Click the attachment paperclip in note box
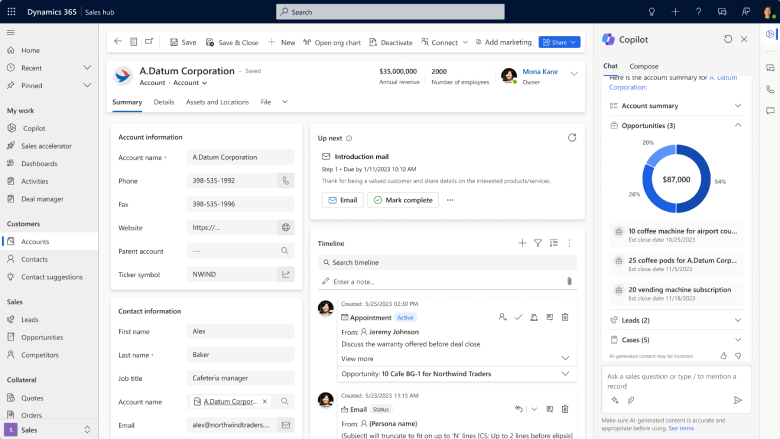The width and height of the screenshot is (780, 439). coord(569,282)
